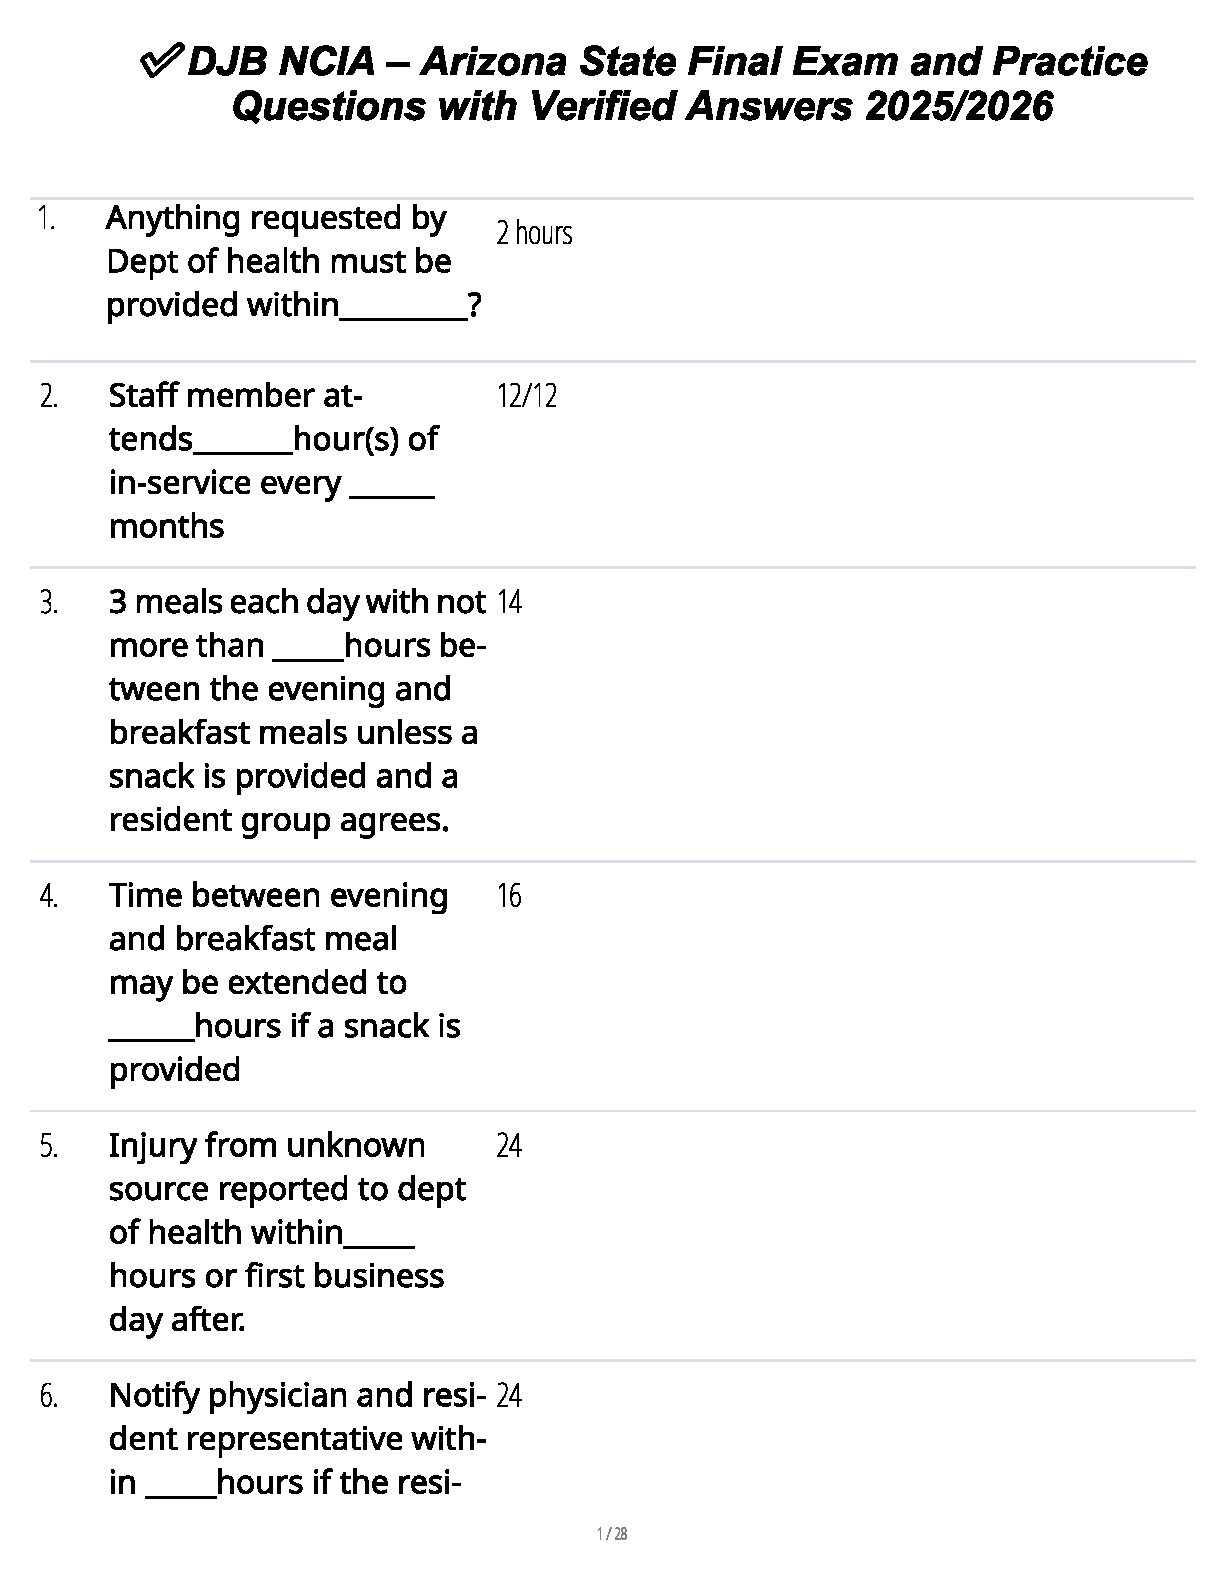The image size is (1224, 1584).
Task: Click the "14" answer
Action: (509, 602)
